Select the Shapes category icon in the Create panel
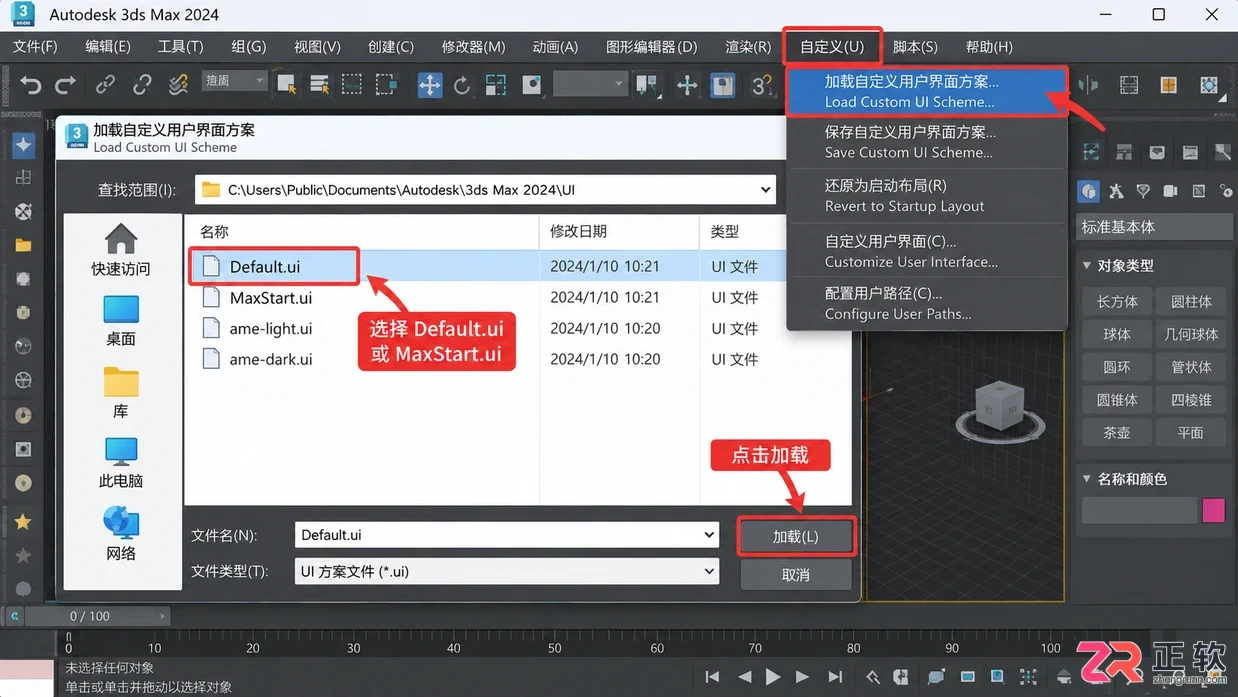The image size is (1238, 697). 1117,191
